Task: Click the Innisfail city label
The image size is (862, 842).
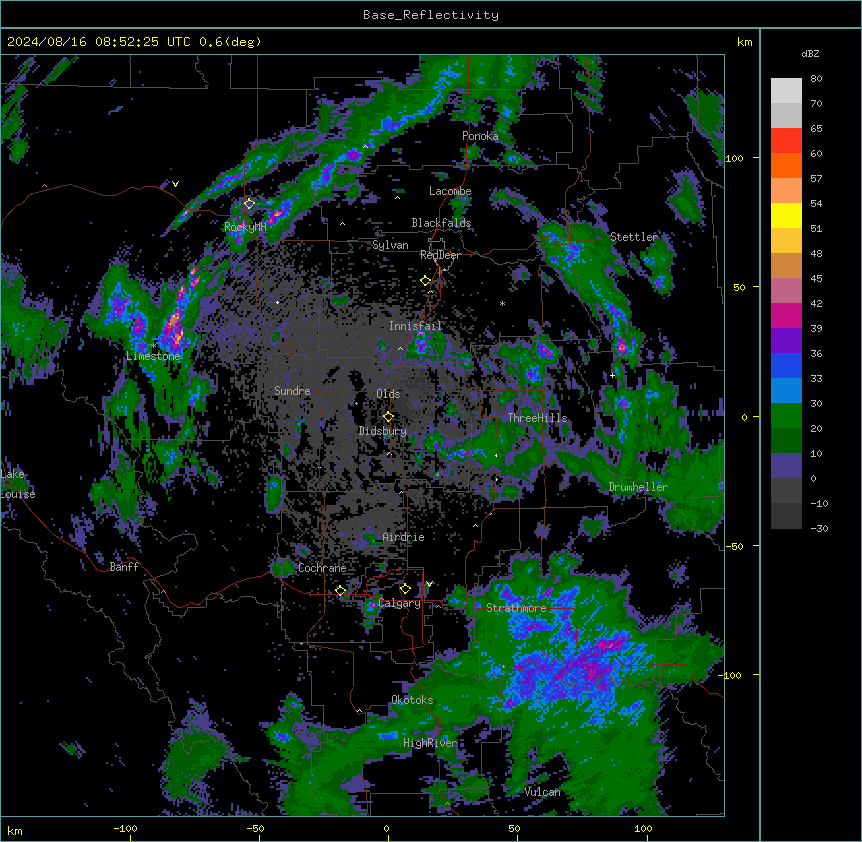Action: point(415,326)
